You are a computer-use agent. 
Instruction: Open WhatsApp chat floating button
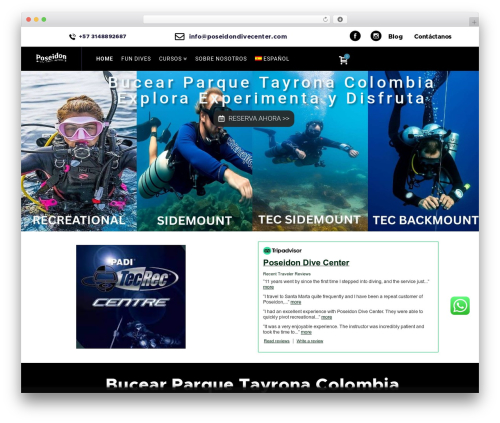(460, 306)
